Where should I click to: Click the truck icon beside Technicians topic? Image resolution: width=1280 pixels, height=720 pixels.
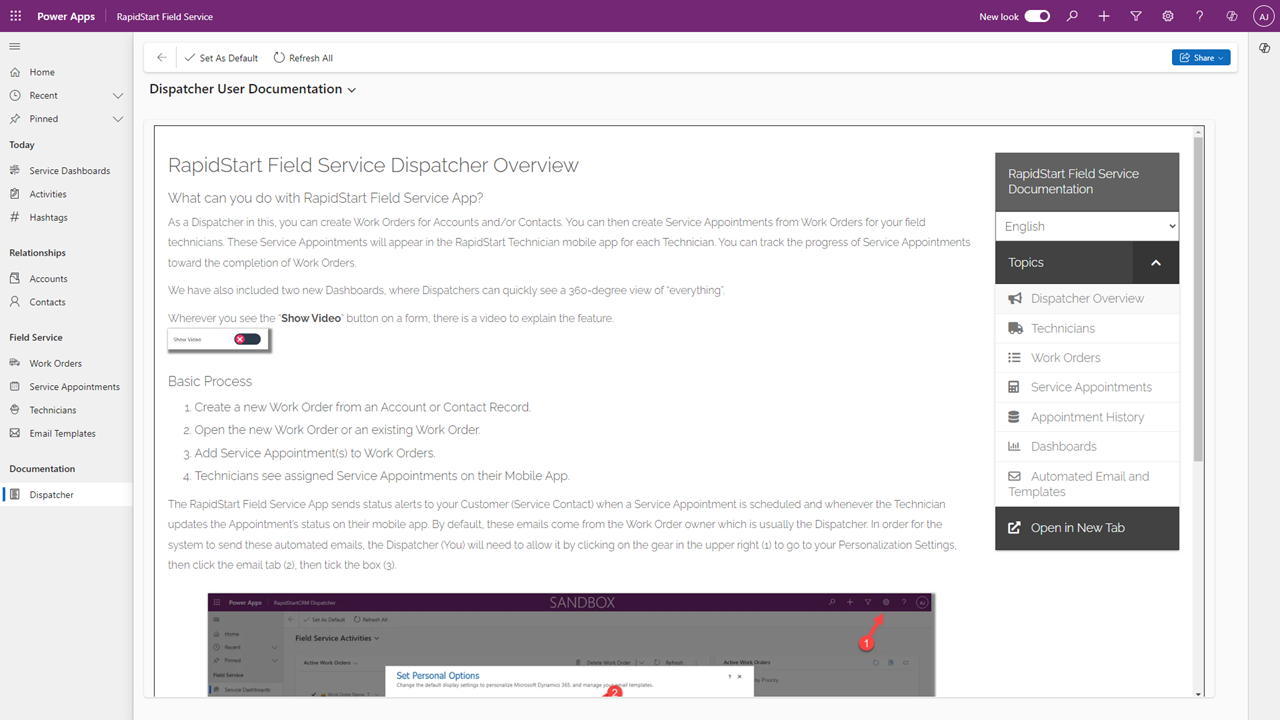pyautogui.click(x=1014, y=328)
